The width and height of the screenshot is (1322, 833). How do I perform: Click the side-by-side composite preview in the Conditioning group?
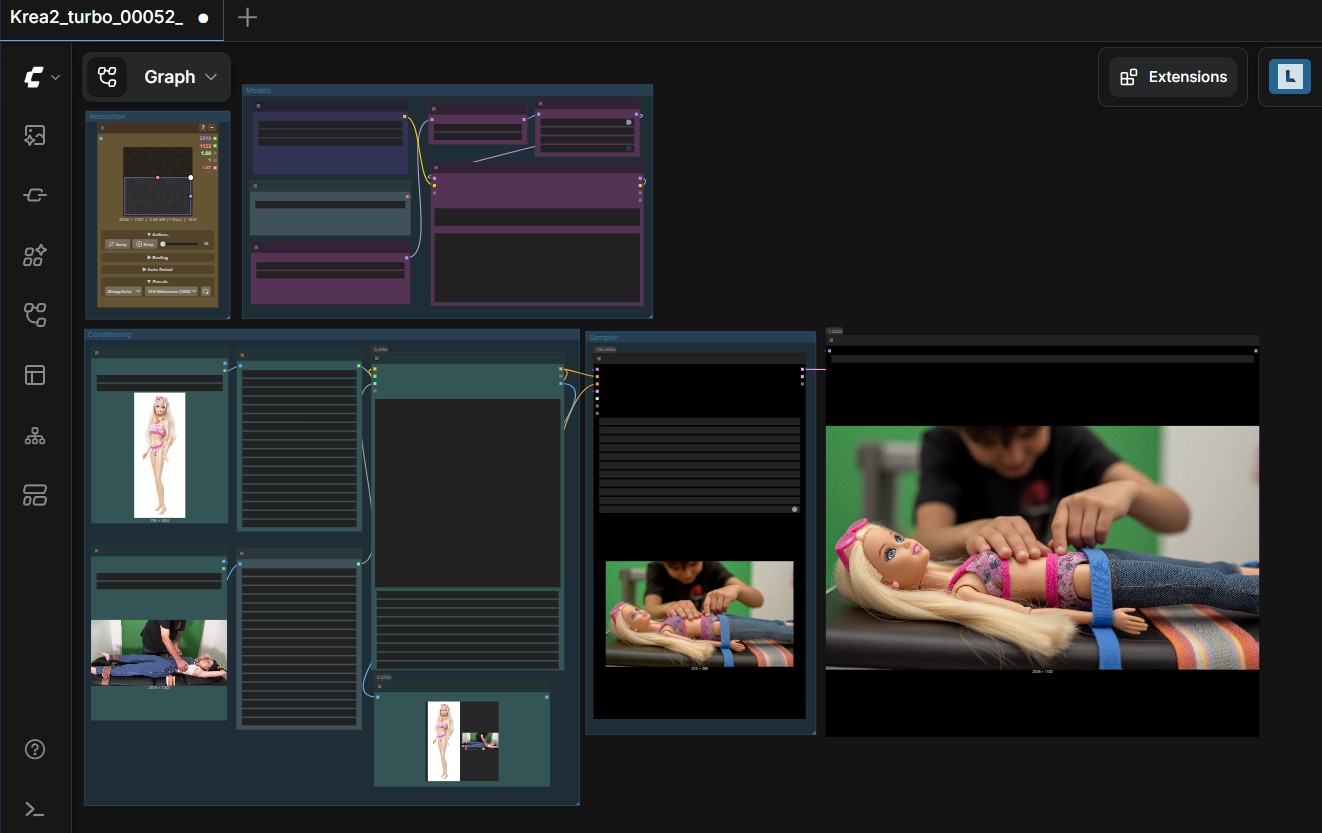click(x=463, y=741)
